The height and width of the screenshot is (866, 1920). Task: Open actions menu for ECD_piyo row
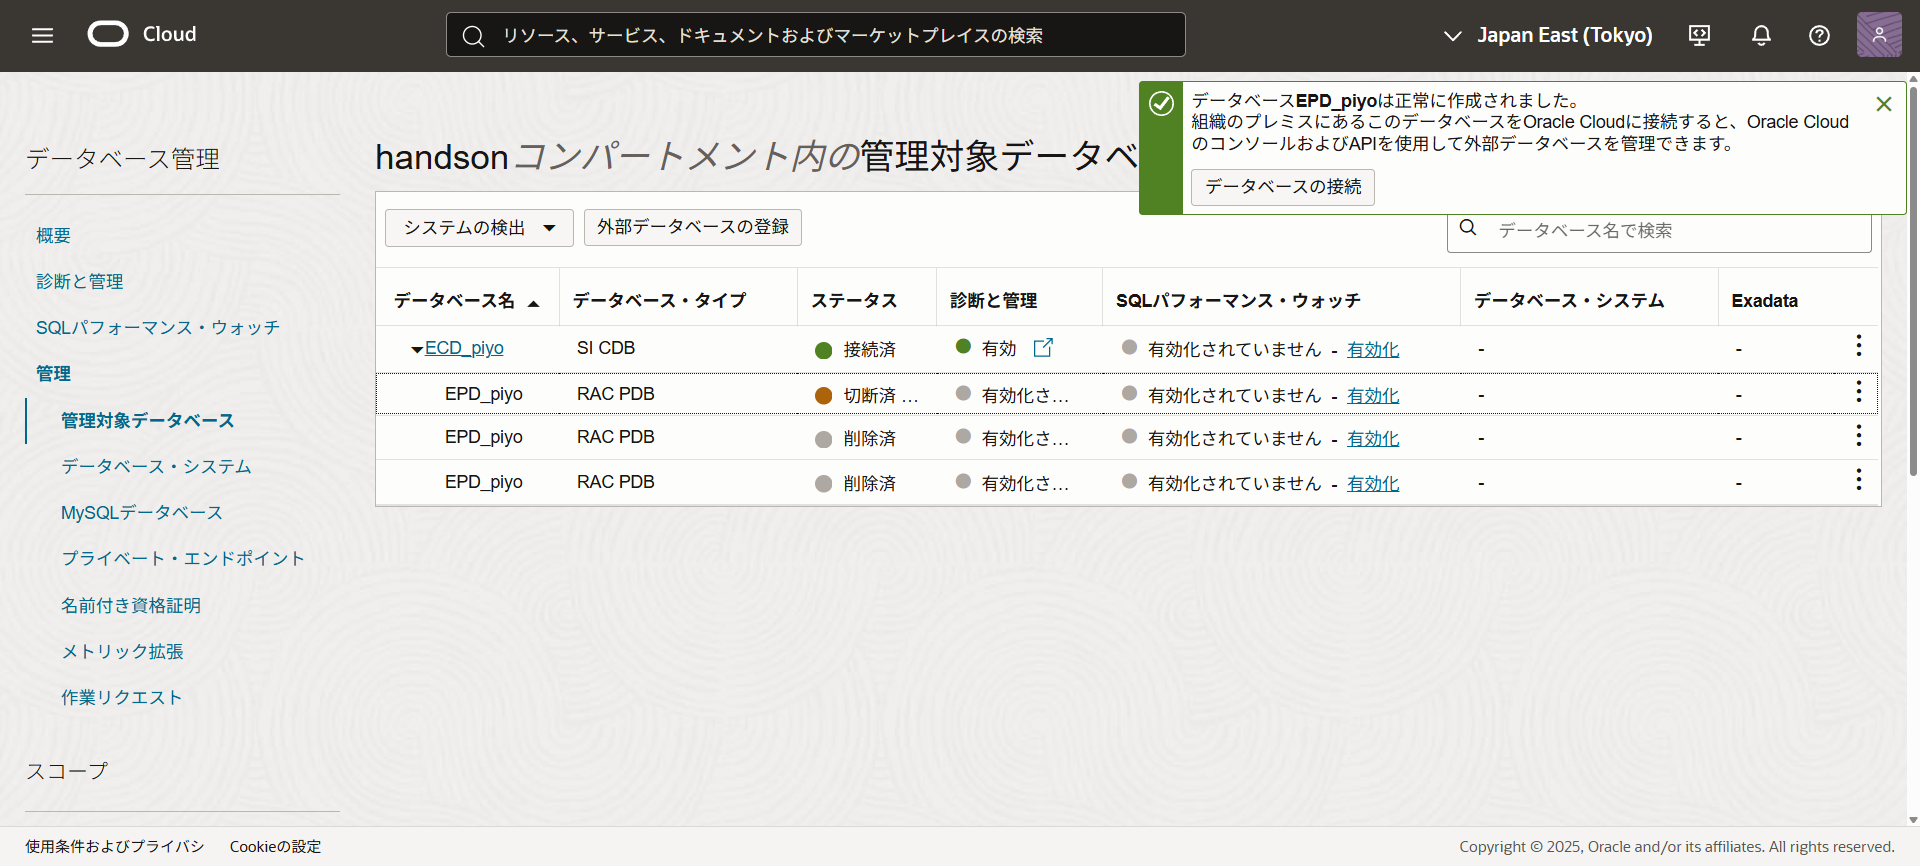click(x=1859, y=346)
